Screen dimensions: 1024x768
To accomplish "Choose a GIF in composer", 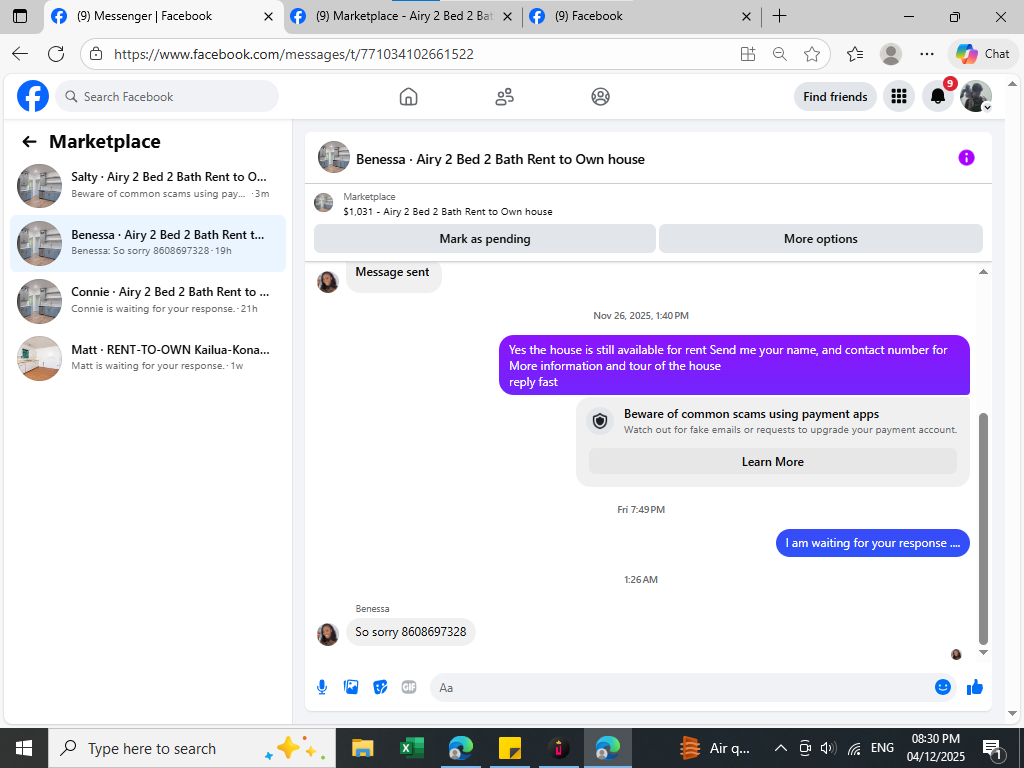I will pos(409,687).
